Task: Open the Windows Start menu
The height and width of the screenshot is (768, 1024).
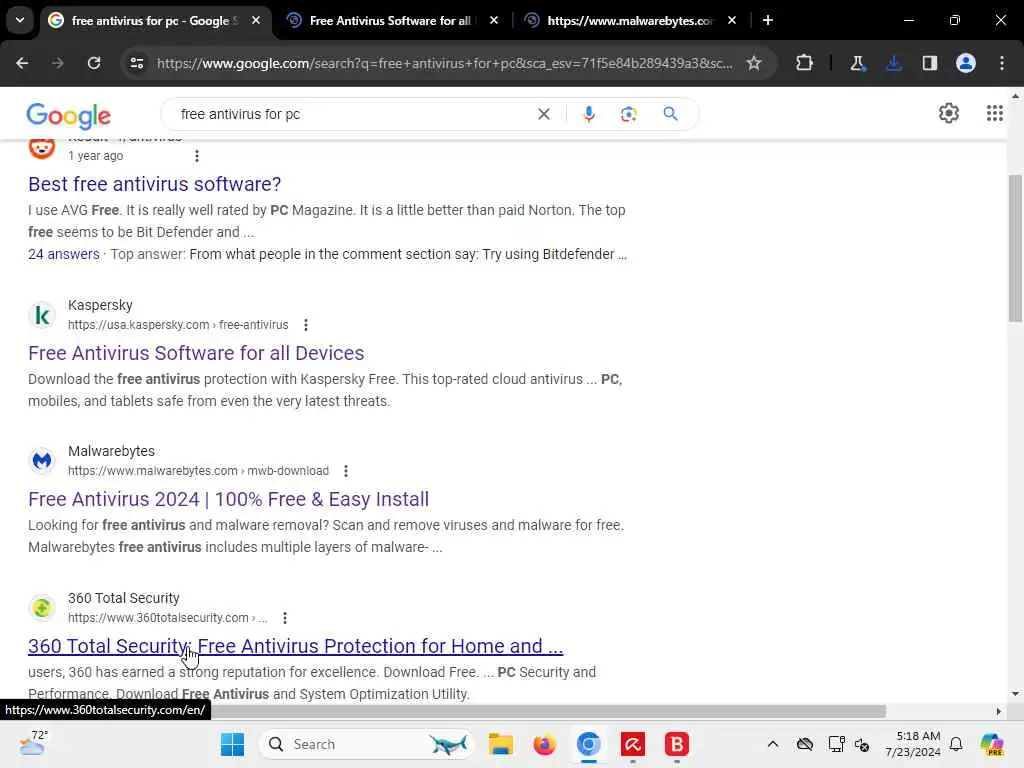Action: click(232, 744)
